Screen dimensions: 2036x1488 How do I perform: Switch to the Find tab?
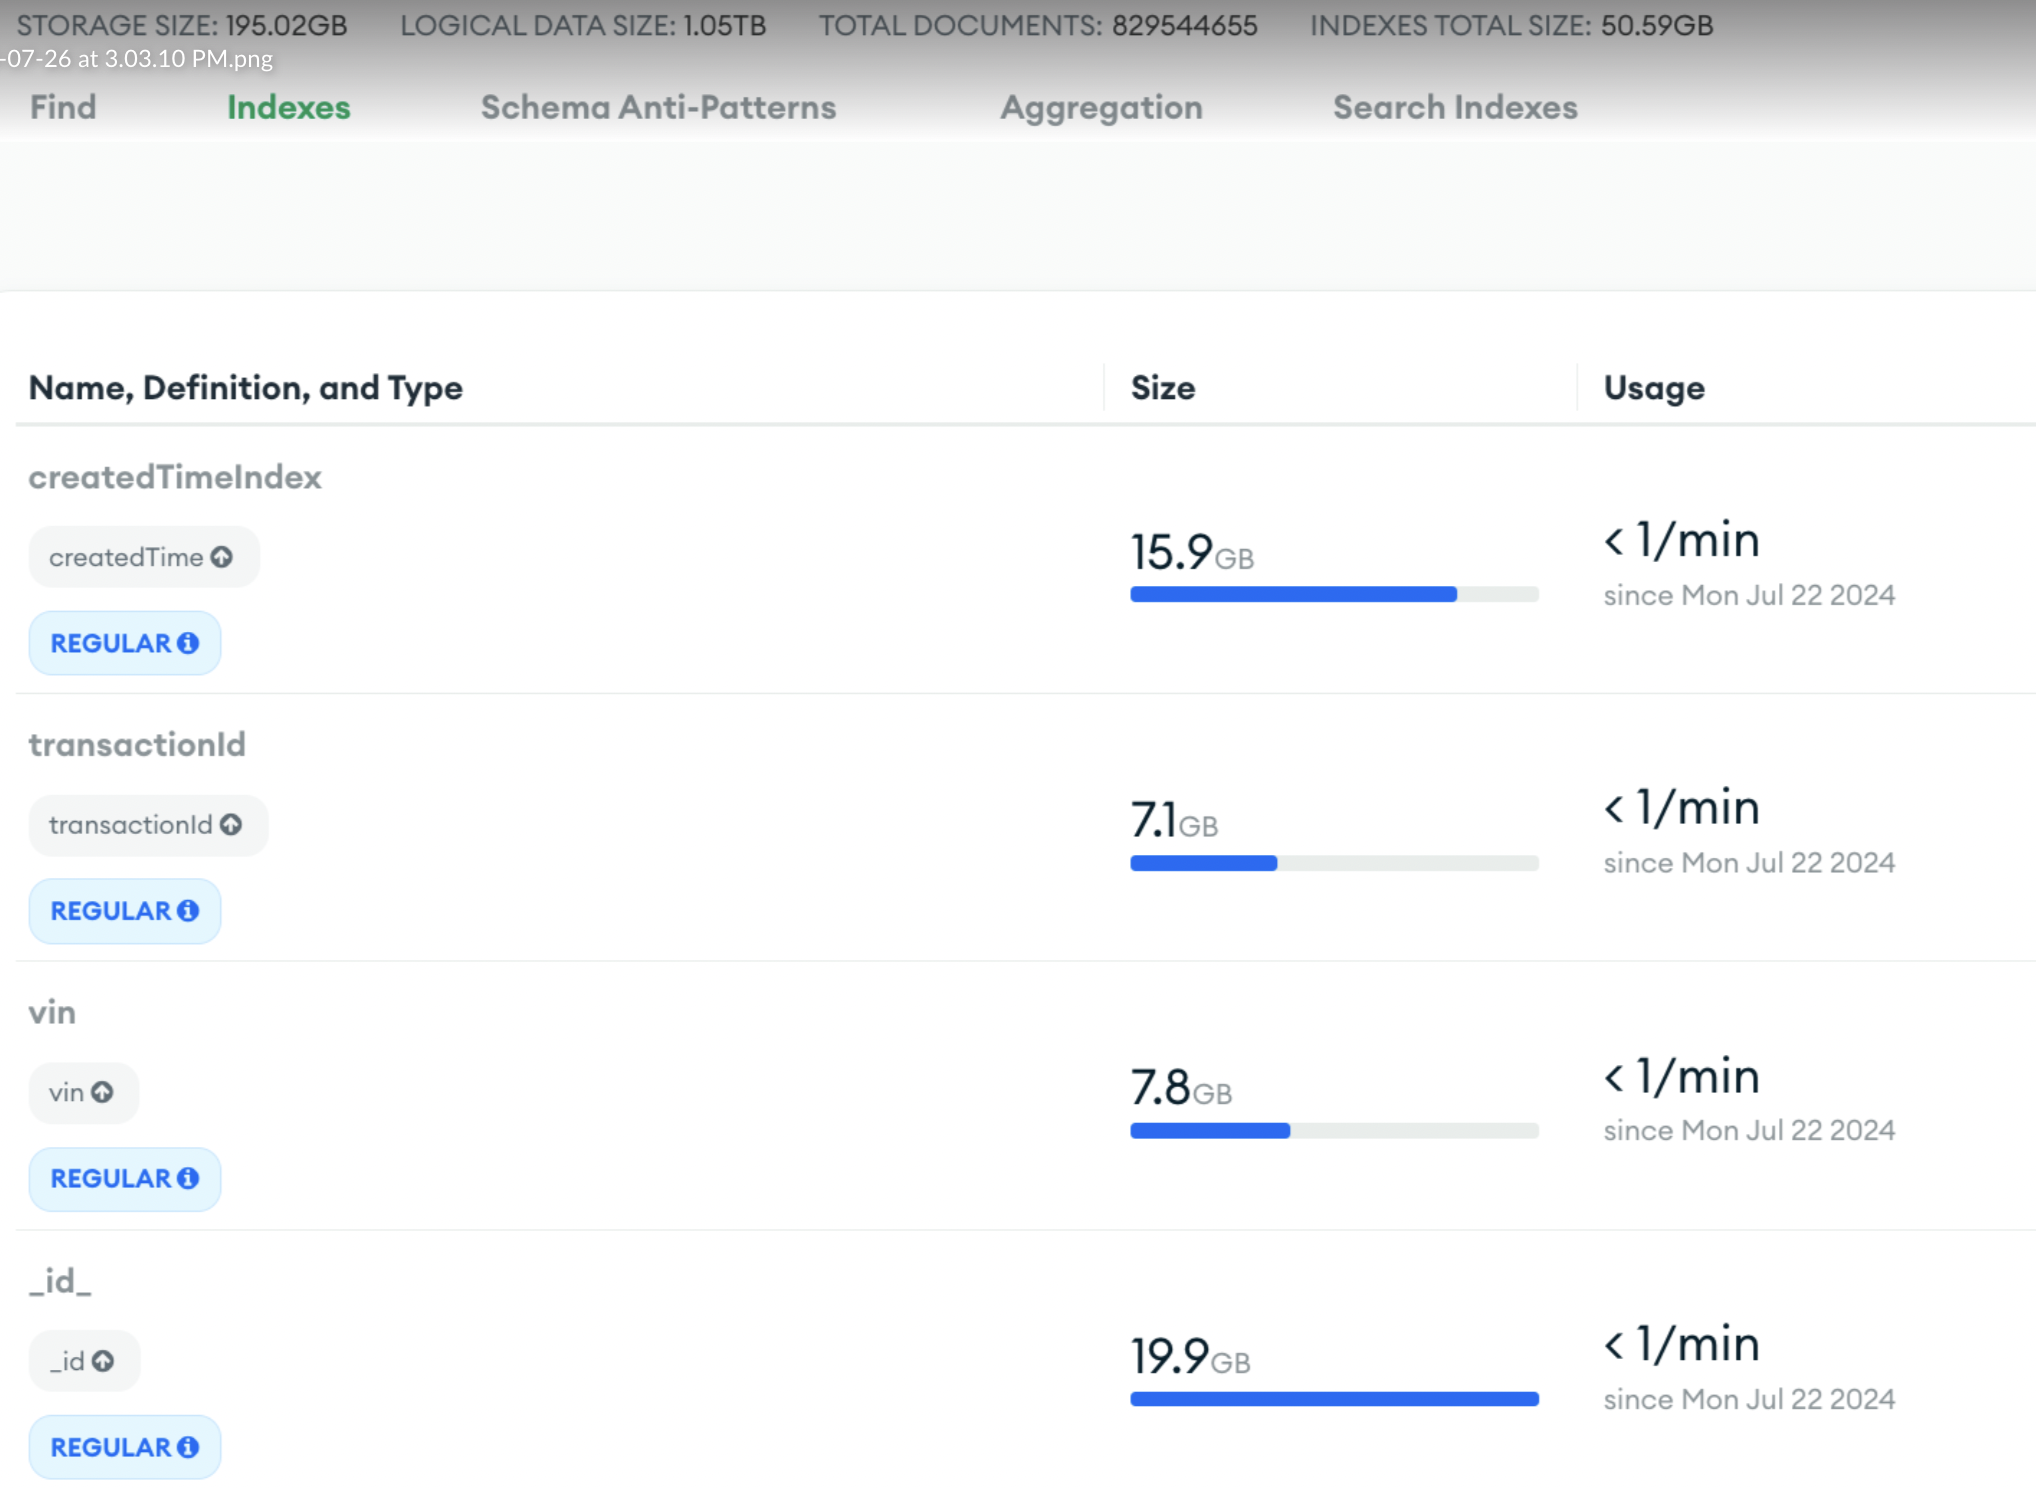tap(63, 107)
